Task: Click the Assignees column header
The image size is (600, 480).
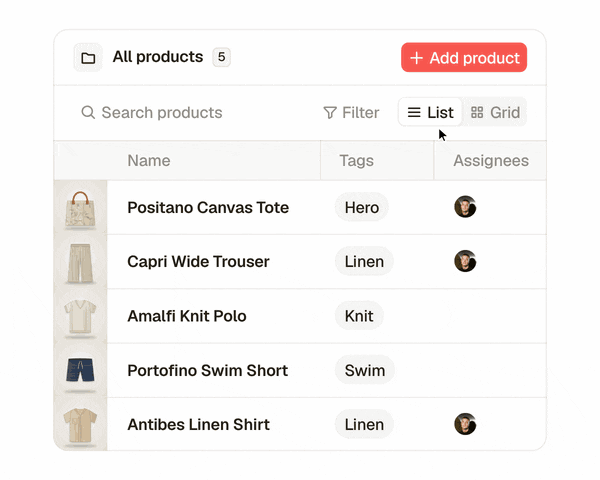Action: pos(491,161)
